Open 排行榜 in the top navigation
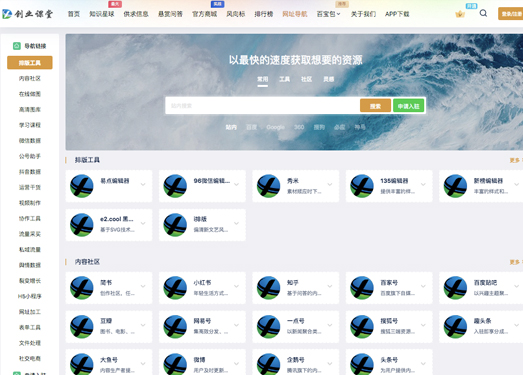Viewport: 523px width, 375px height. pos(264,14)
